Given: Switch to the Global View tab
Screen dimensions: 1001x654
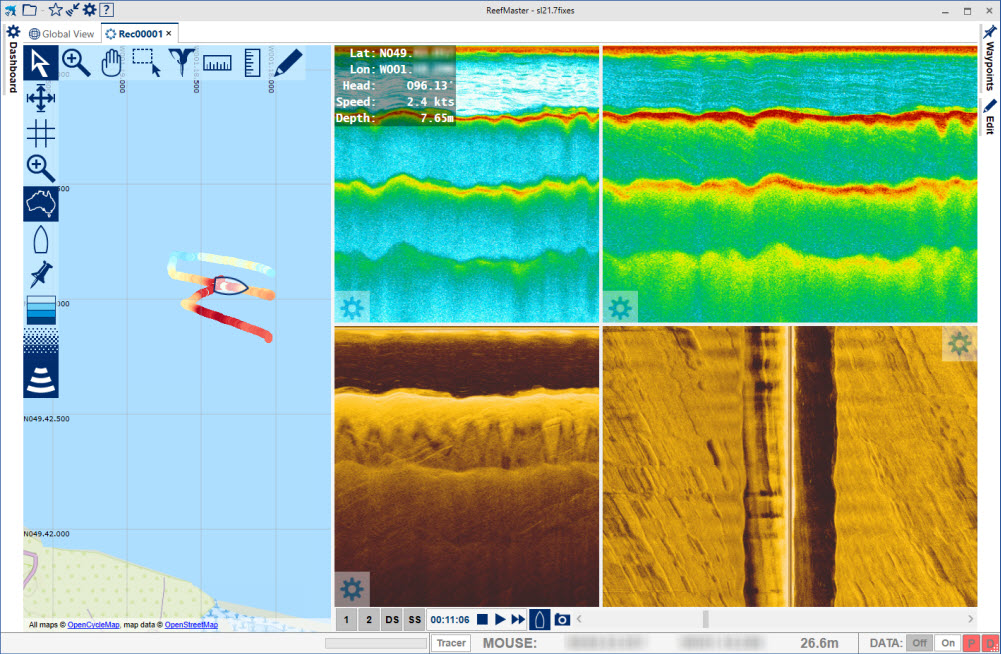Looking at the screenshot, I should tap(62, 34).
